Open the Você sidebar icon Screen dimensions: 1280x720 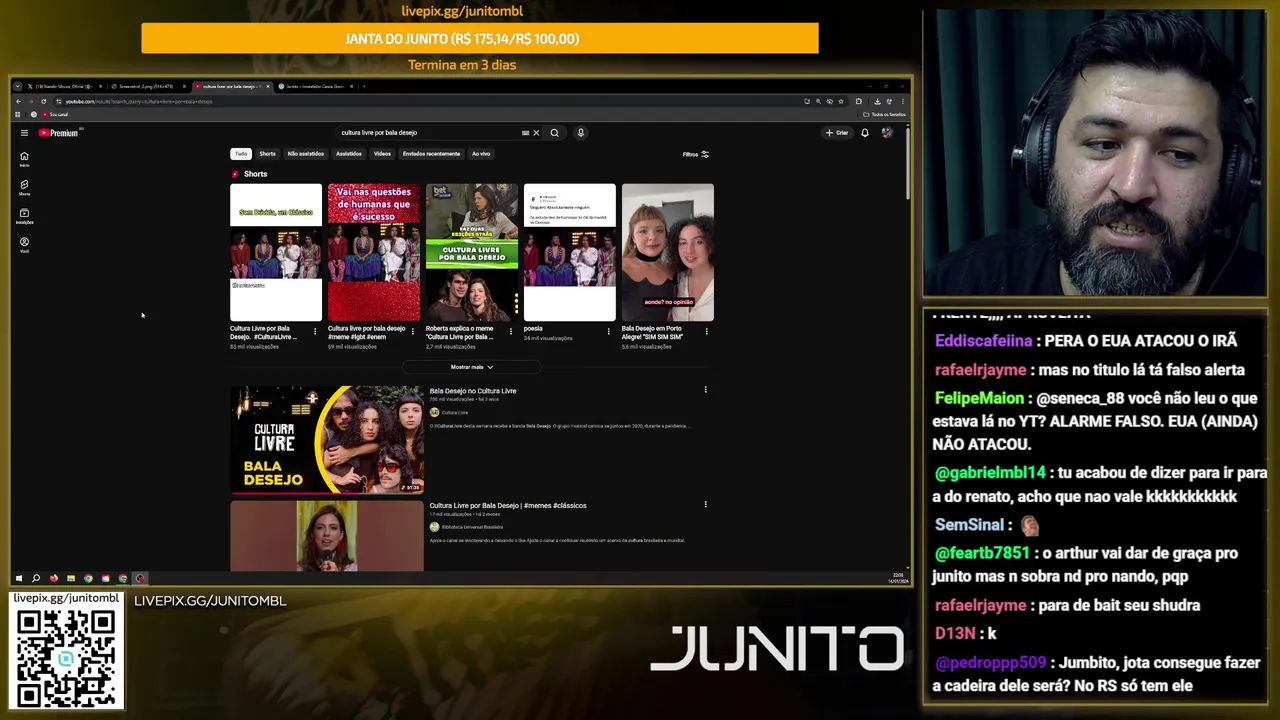pos(24,244)
